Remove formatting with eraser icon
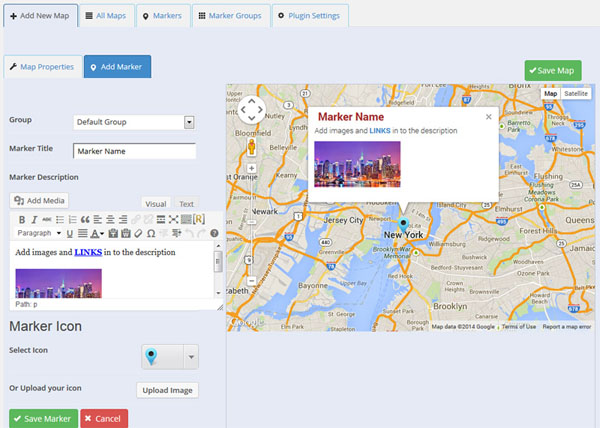Screen dimensions: 600x428 coord(139,233)
